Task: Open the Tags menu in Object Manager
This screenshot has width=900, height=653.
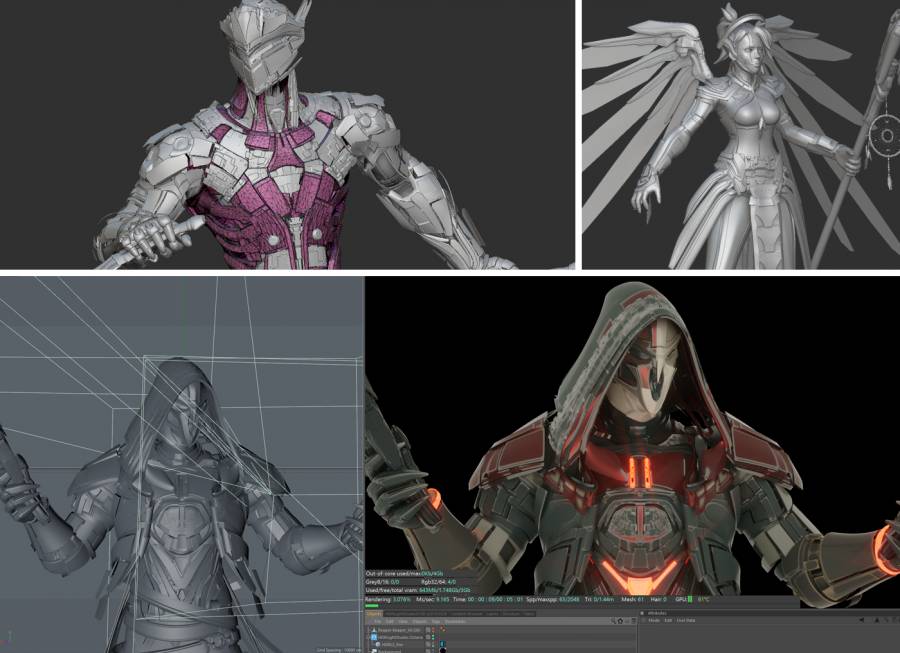Action: (436, 621)
